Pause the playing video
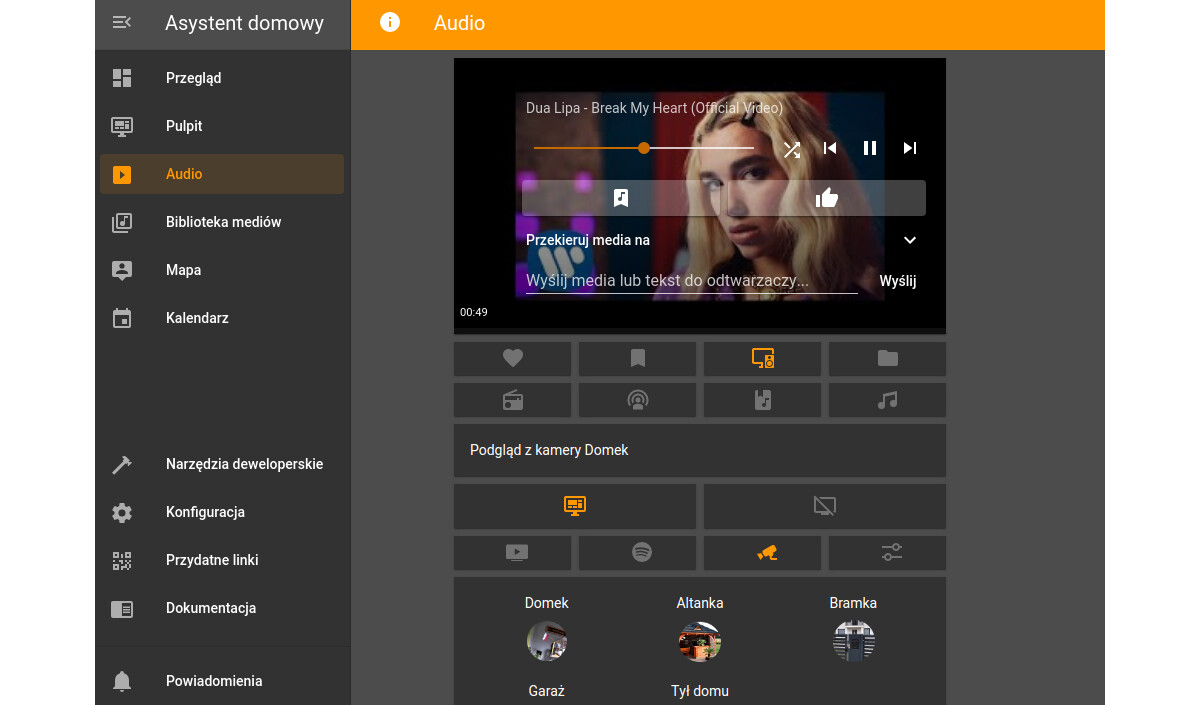Screen dimensions: 1200x705 pyautogui.click(x=870, y=148)
